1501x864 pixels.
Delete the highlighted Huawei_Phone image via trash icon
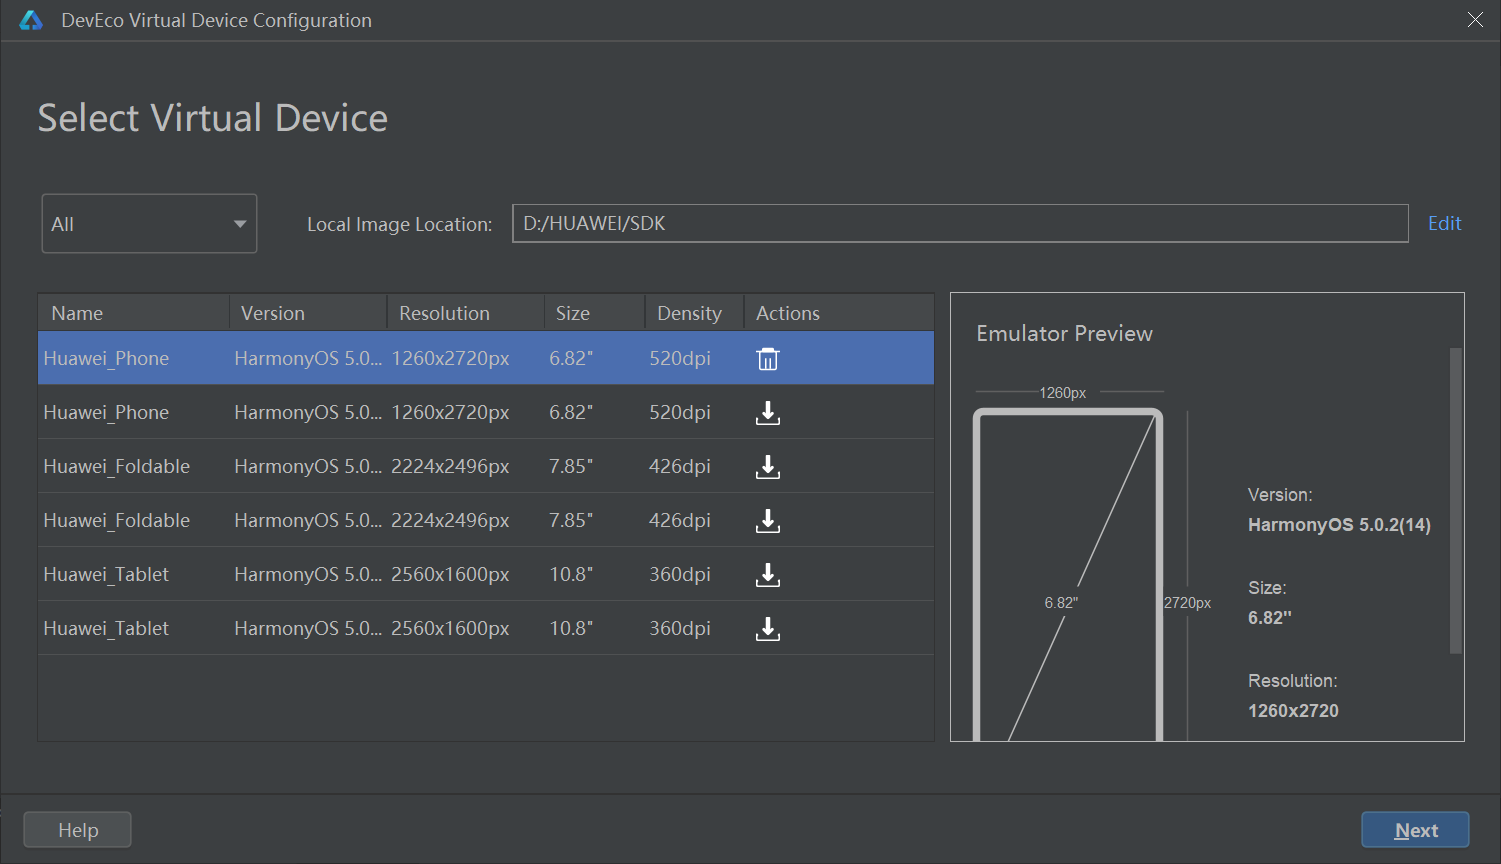tap(767, 359)
